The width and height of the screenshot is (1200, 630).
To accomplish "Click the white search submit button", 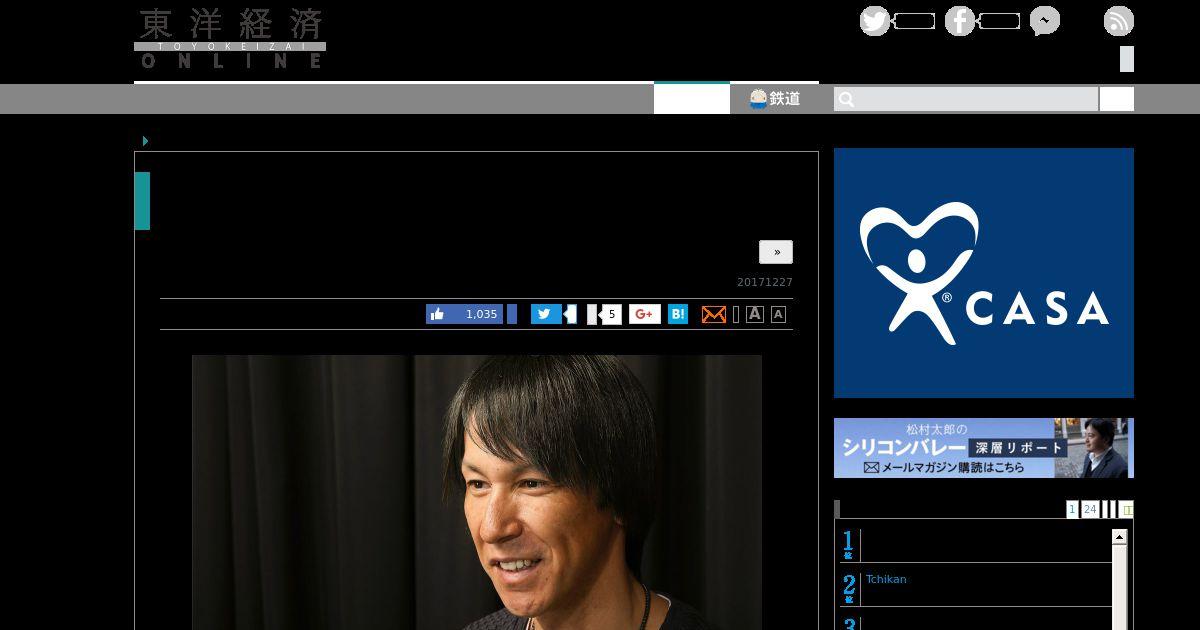I will click(x=1117, y=99).
